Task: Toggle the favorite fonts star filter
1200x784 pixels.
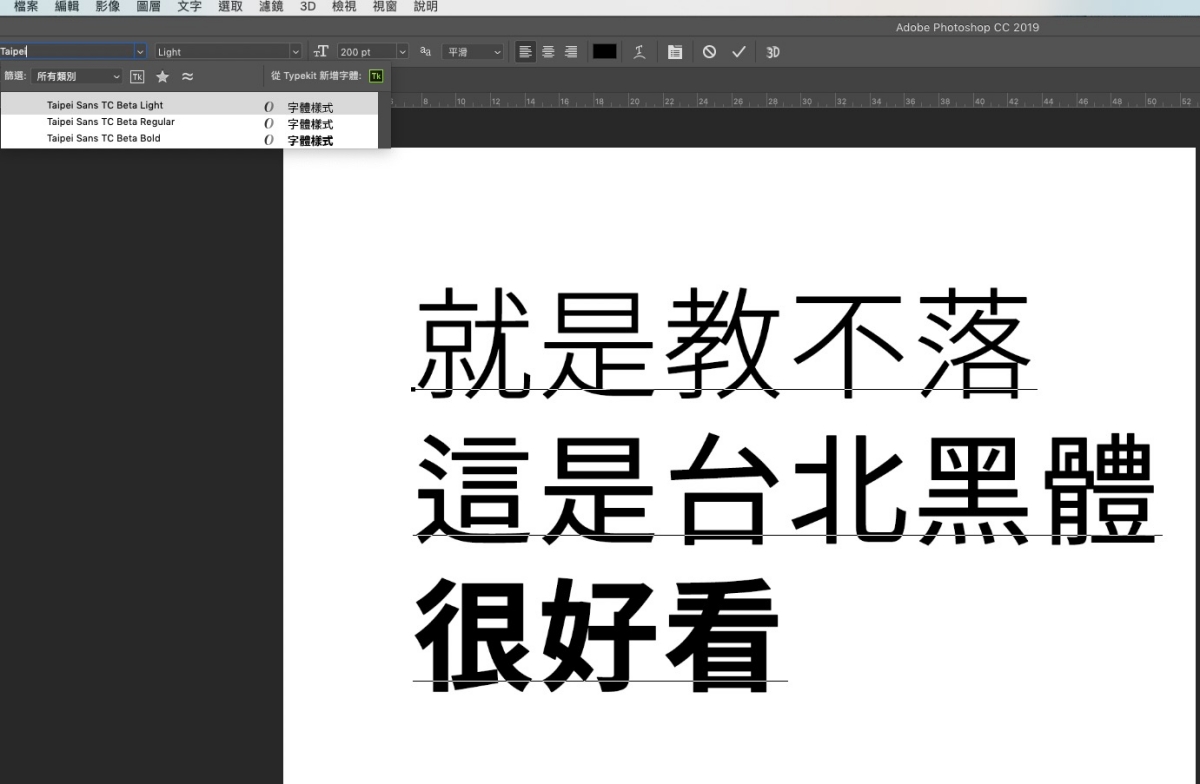Action: pos(162,76)
